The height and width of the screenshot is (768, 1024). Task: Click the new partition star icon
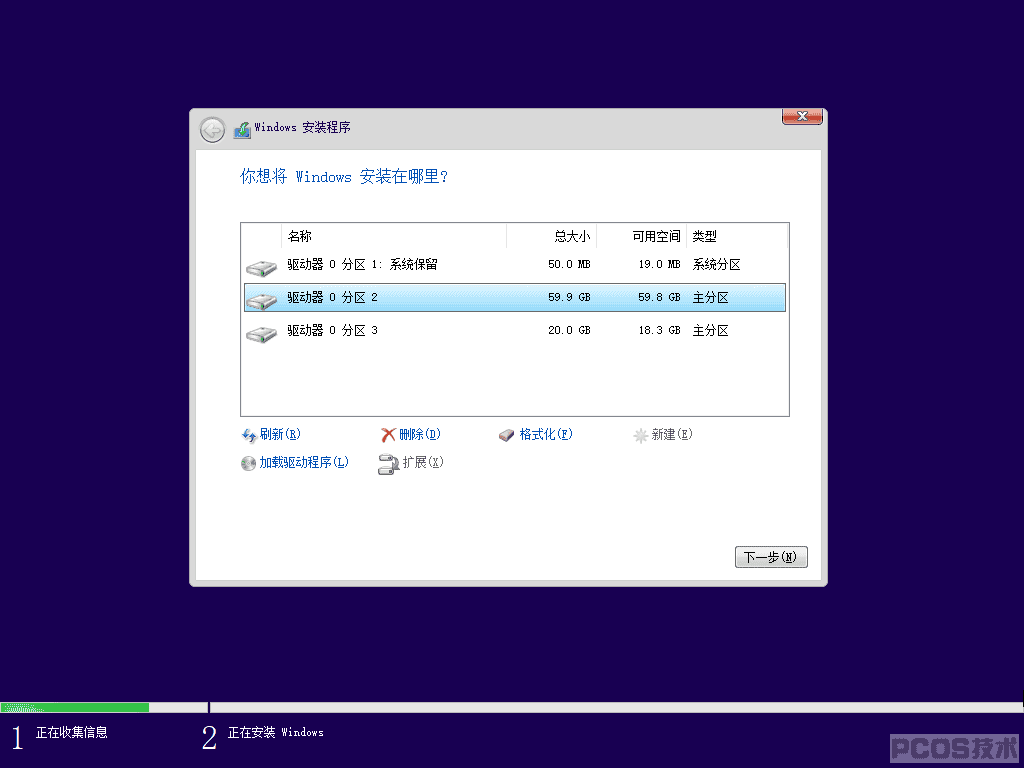tap(641, 435)
